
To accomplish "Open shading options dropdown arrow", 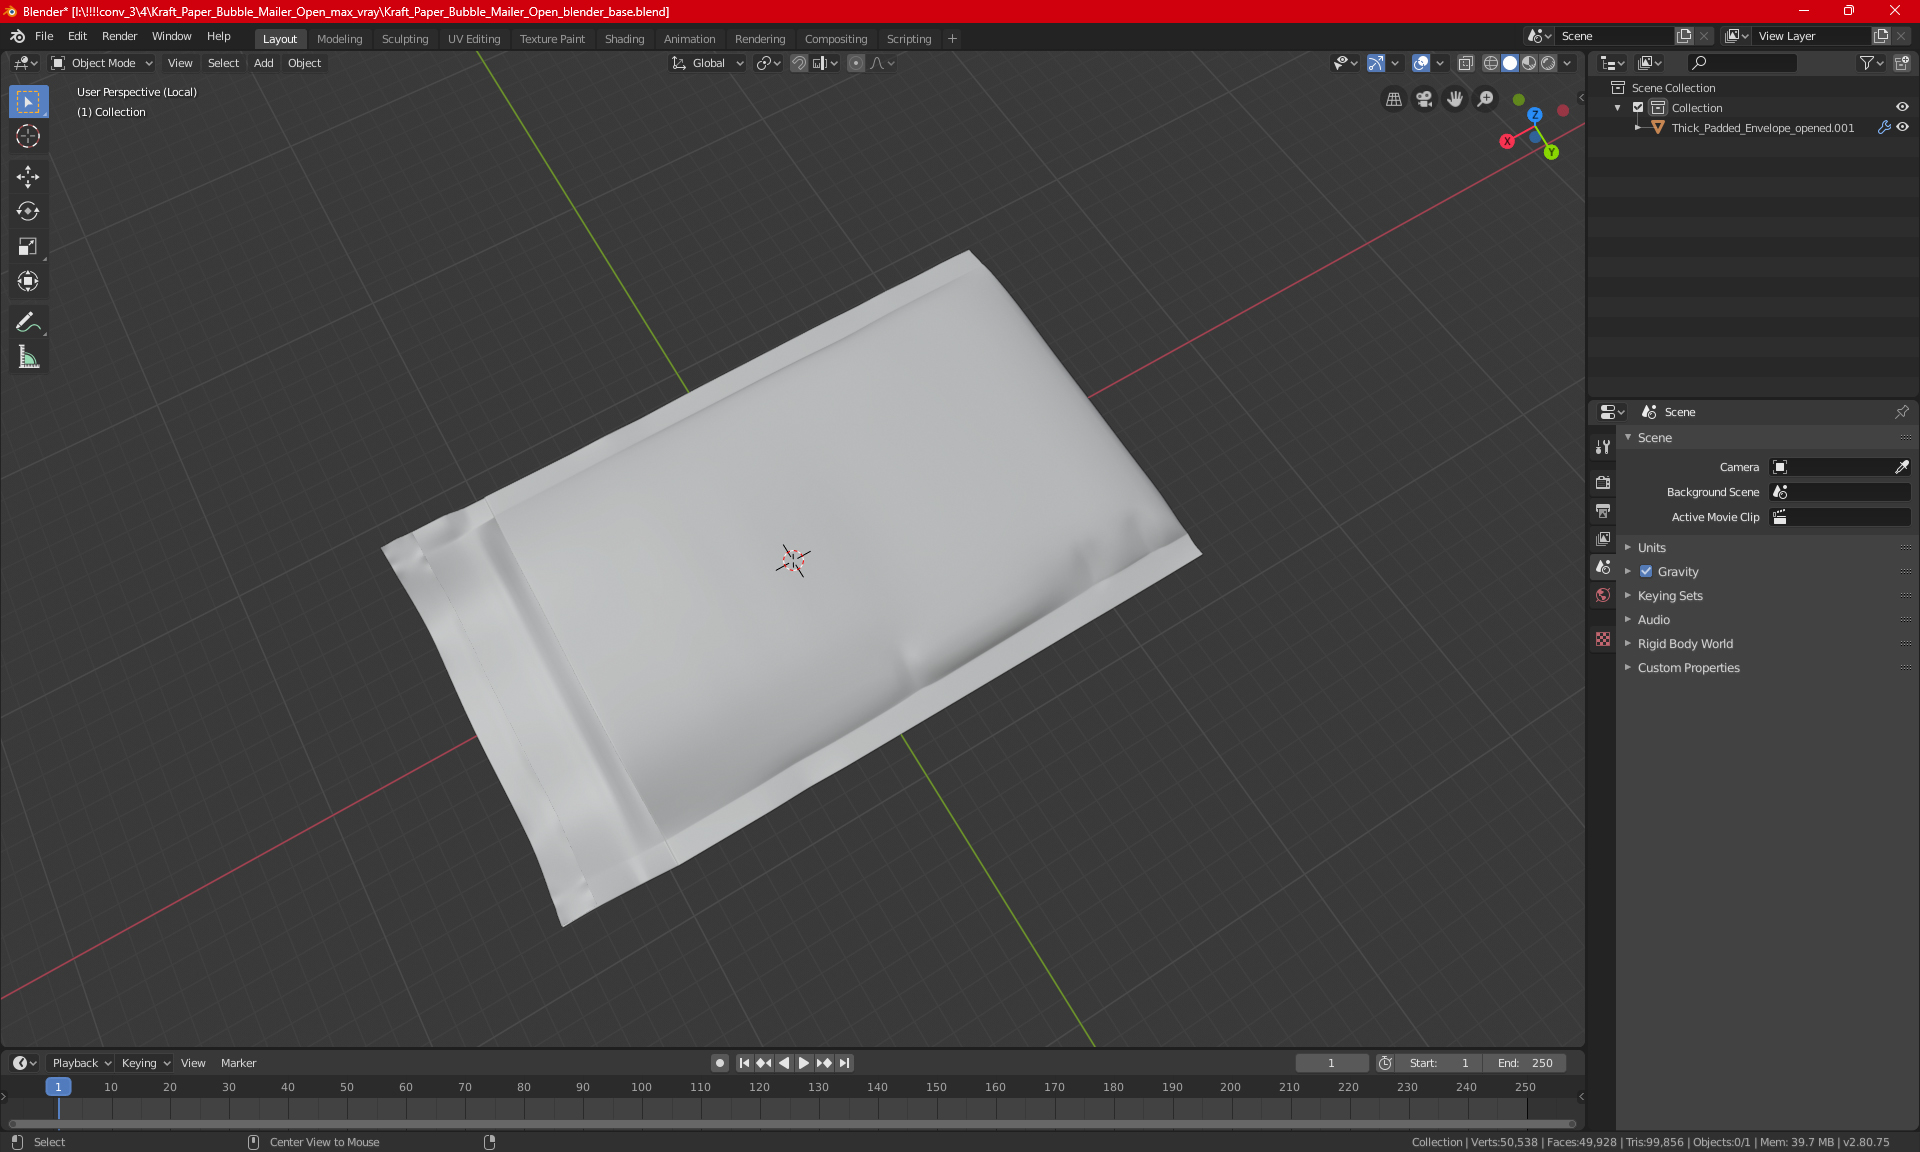I will (x=1568, y=63).
